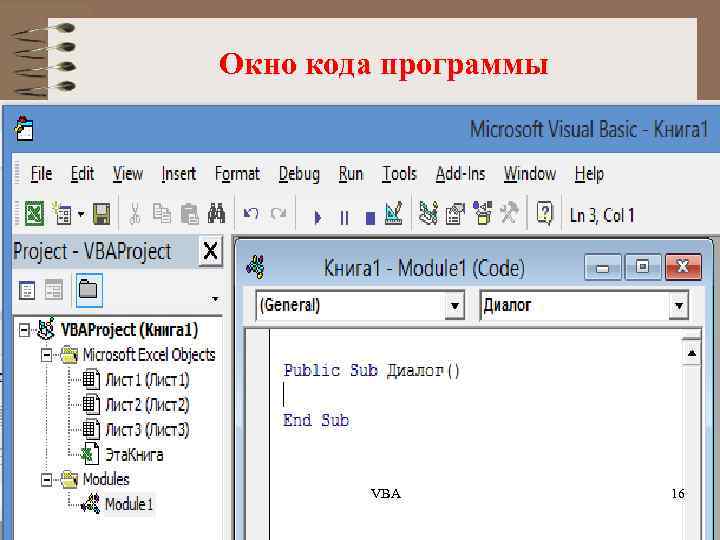720x540 pixels.
Task: Select Лист1 (Лист1) in the tree
Action: 147,380
